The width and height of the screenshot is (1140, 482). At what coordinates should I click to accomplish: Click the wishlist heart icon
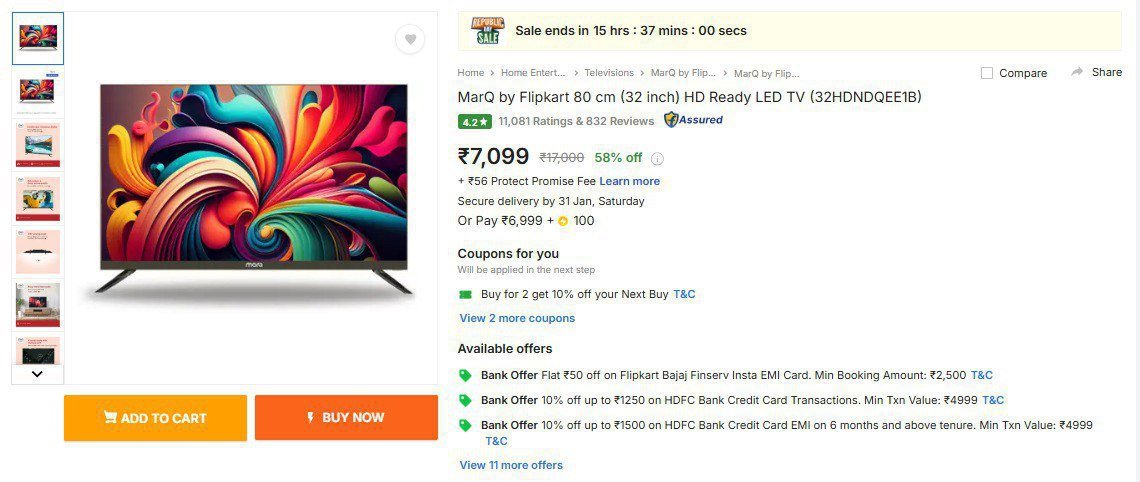pyautogui.click(x=410, y=39)
